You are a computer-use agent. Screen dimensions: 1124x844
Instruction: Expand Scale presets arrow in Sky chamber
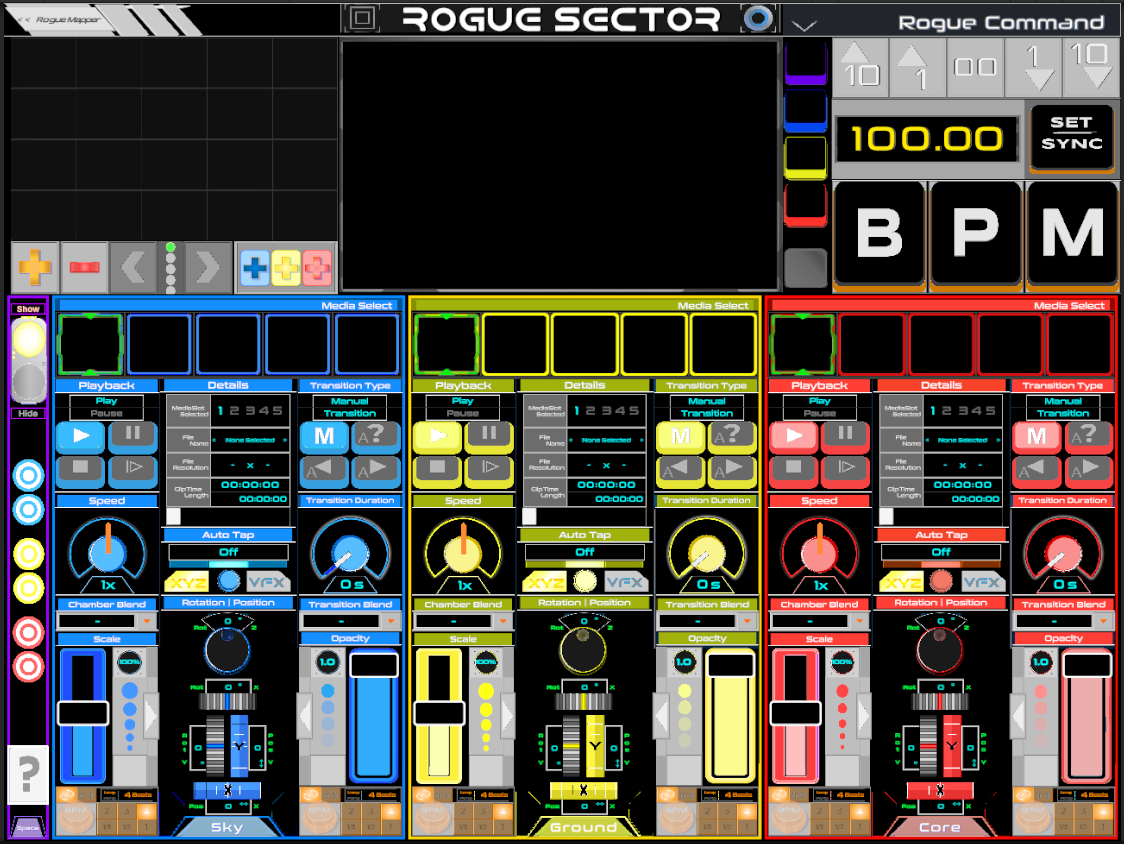[151, 715]
